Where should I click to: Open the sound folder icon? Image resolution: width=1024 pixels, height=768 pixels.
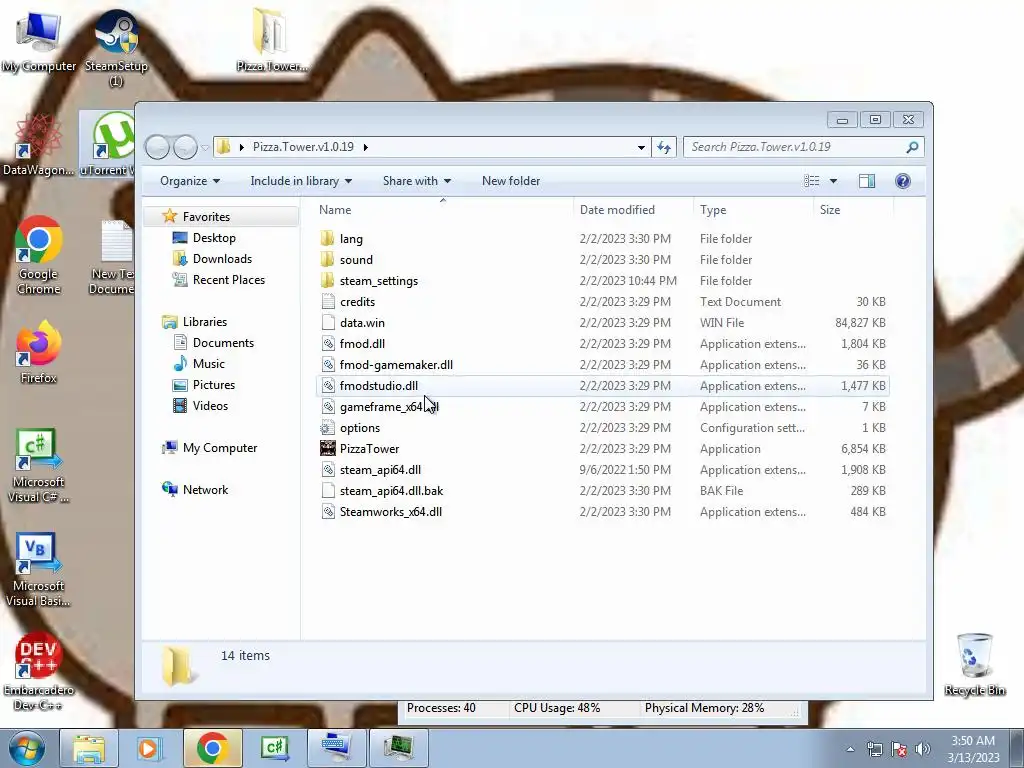tap(328, 259)
